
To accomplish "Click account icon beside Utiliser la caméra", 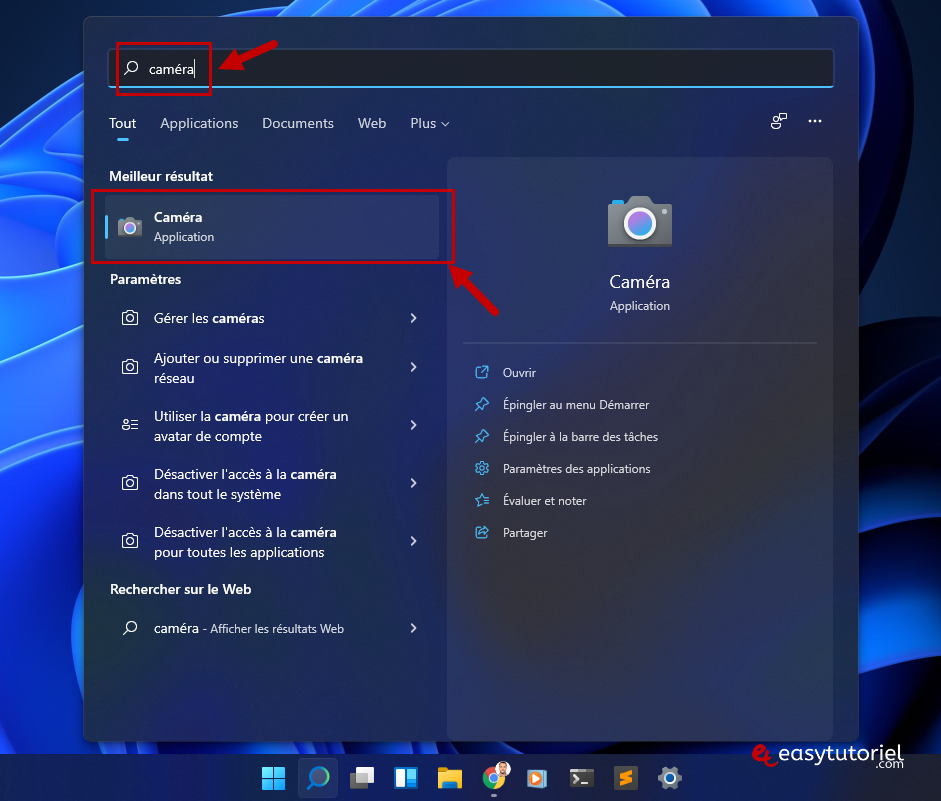I will point(130,425).
